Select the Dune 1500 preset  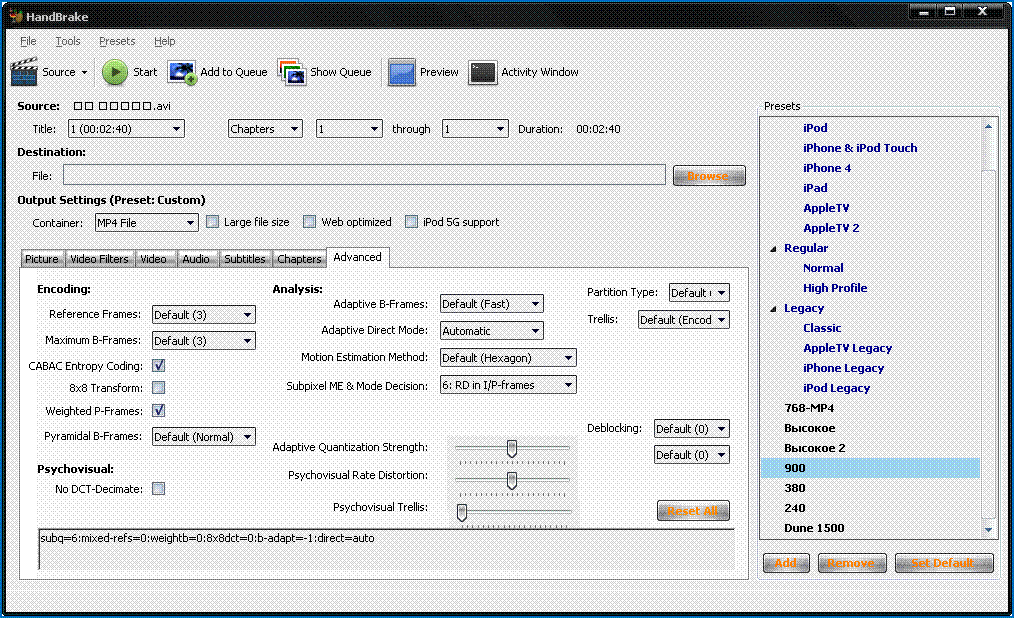pyautogui.click(x=814, y=528)
